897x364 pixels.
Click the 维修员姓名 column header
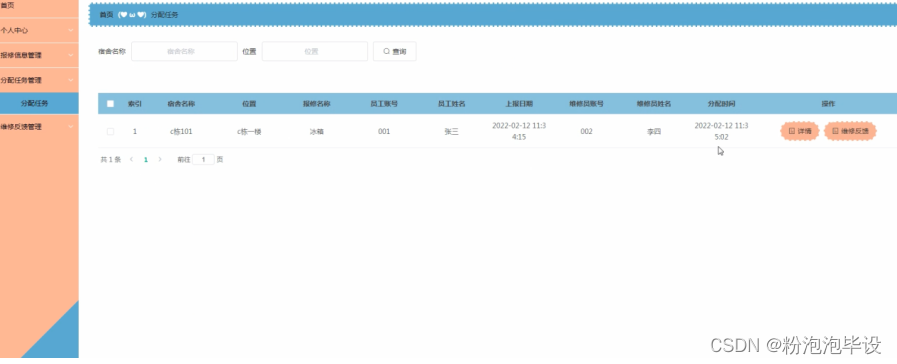(654, 104)
